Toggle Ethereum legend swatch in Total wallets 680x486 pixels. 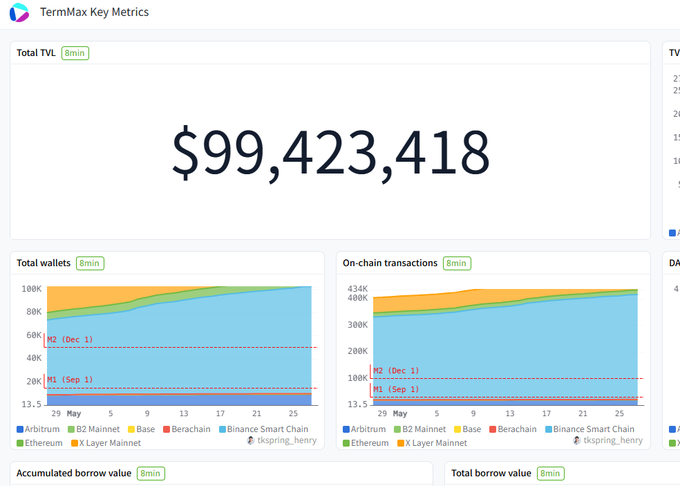[20, 443]
